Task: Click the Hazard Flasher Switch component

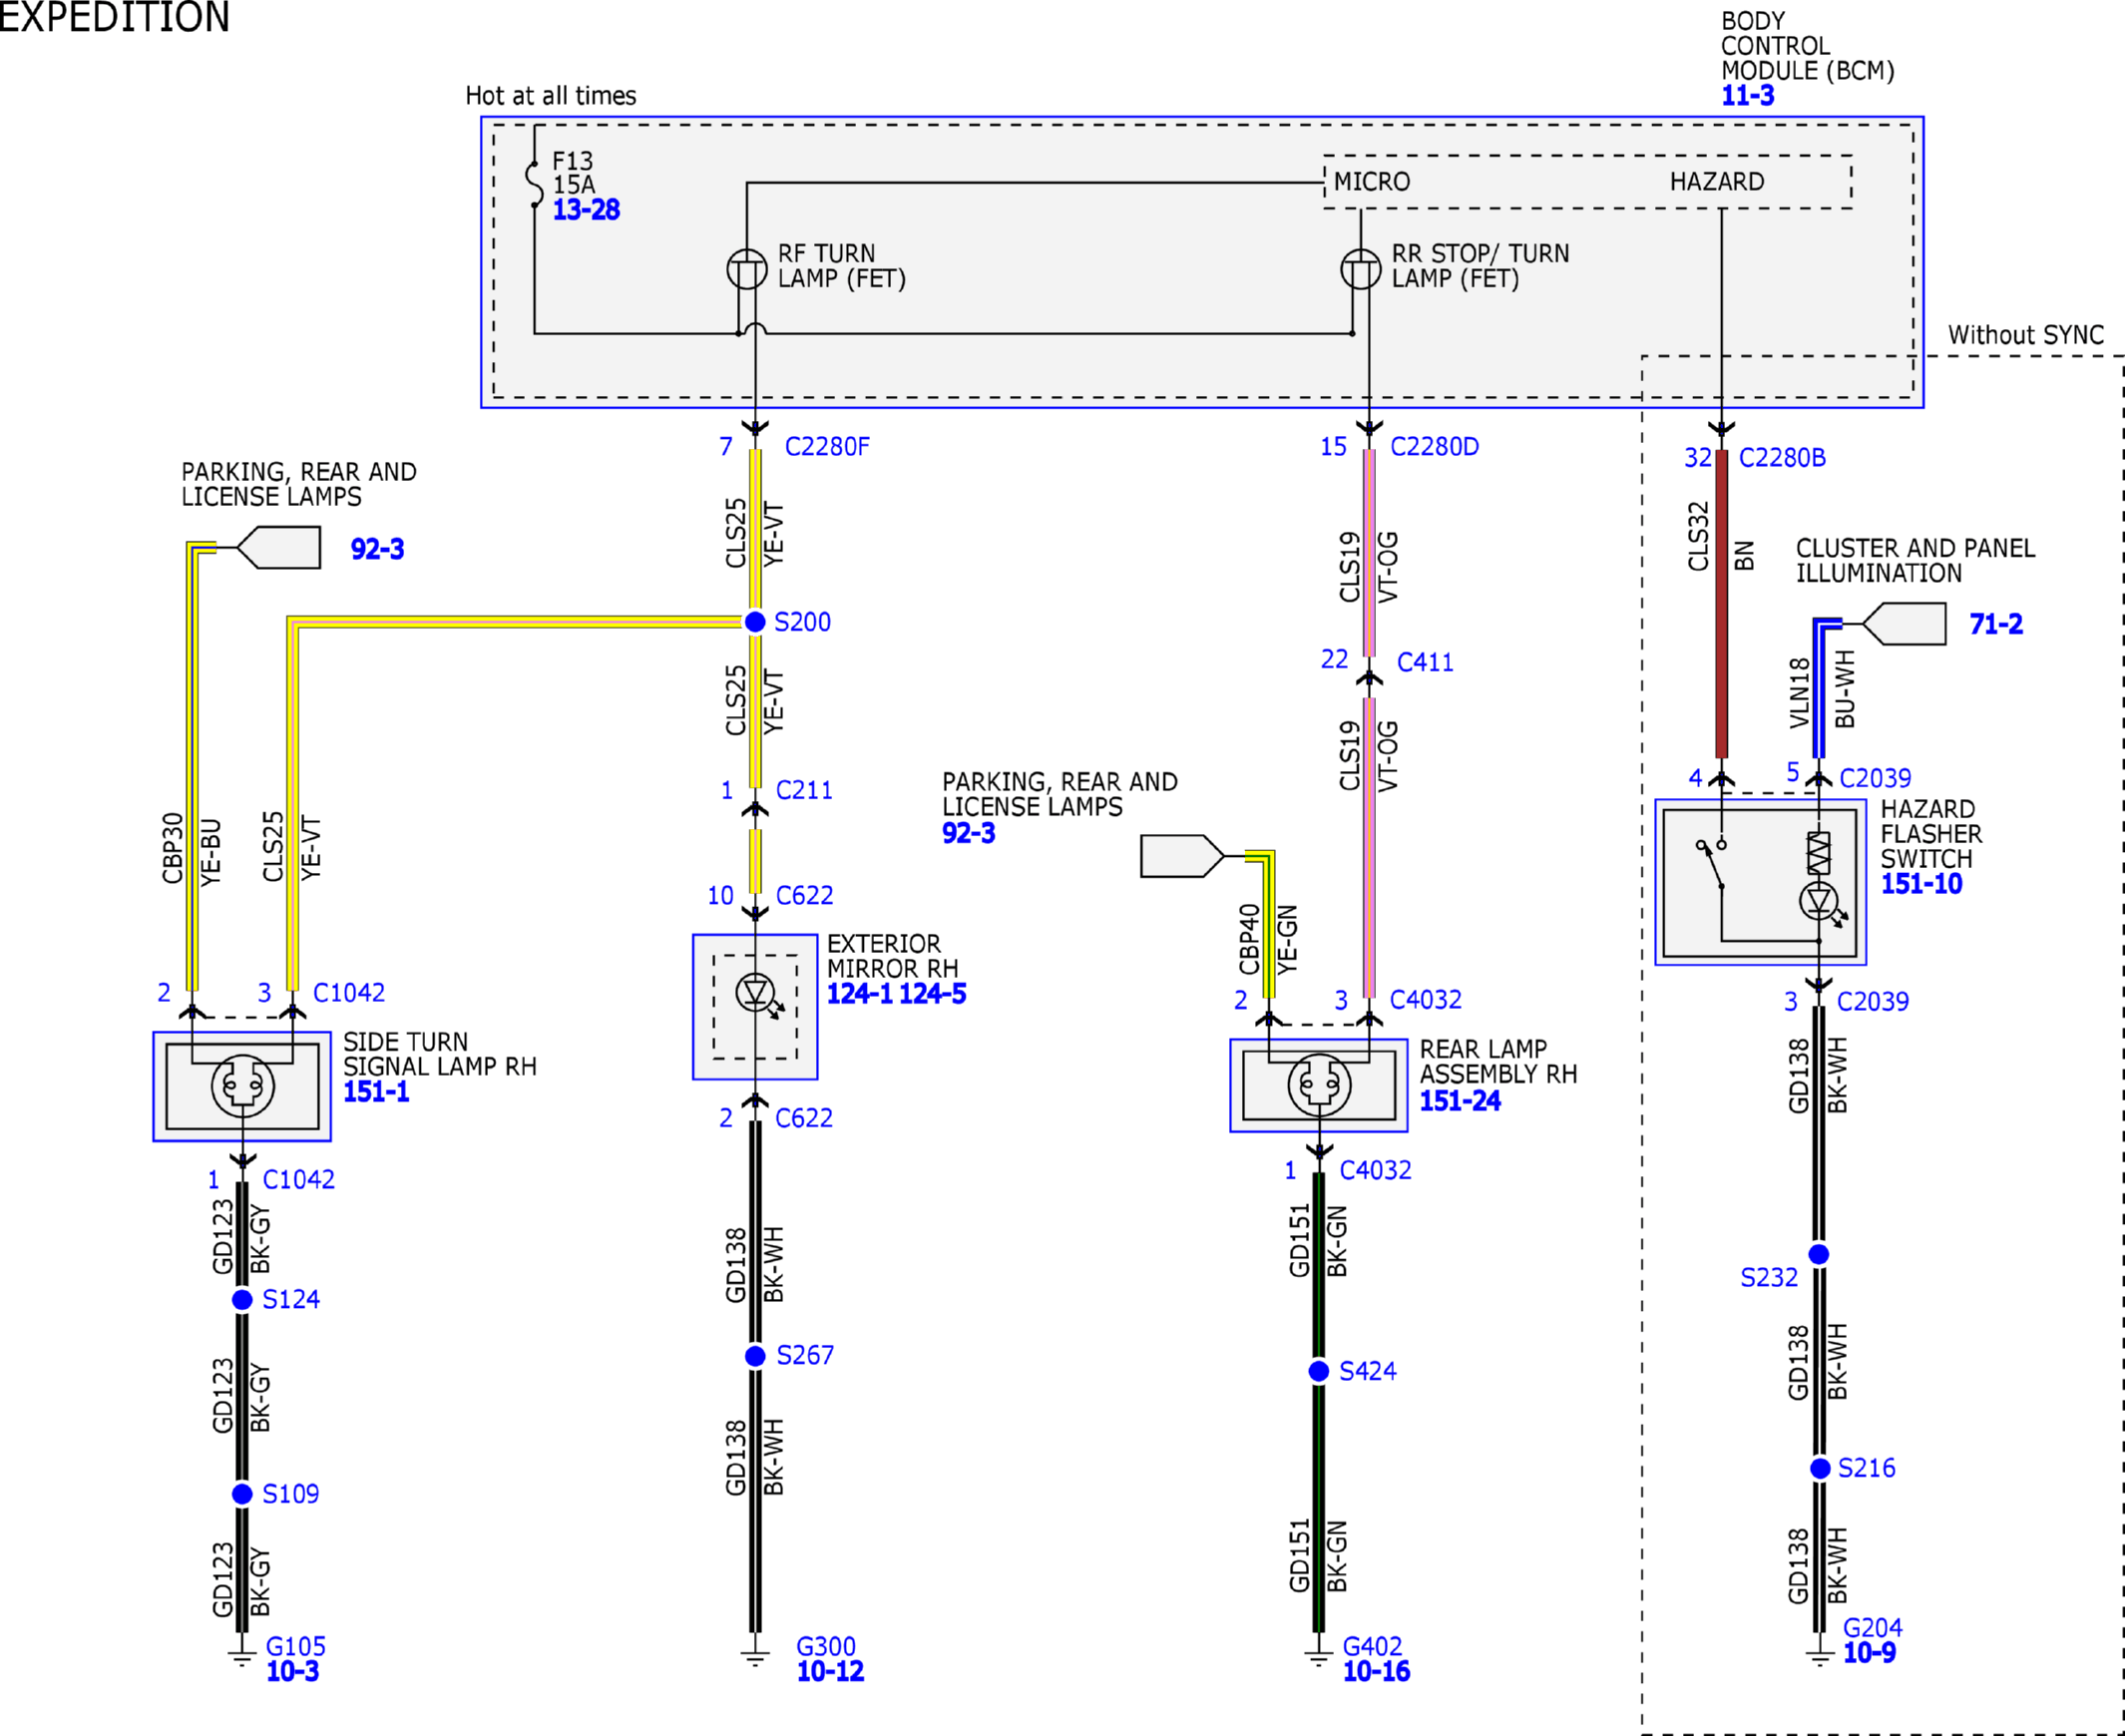Action: pos(1761,882)
